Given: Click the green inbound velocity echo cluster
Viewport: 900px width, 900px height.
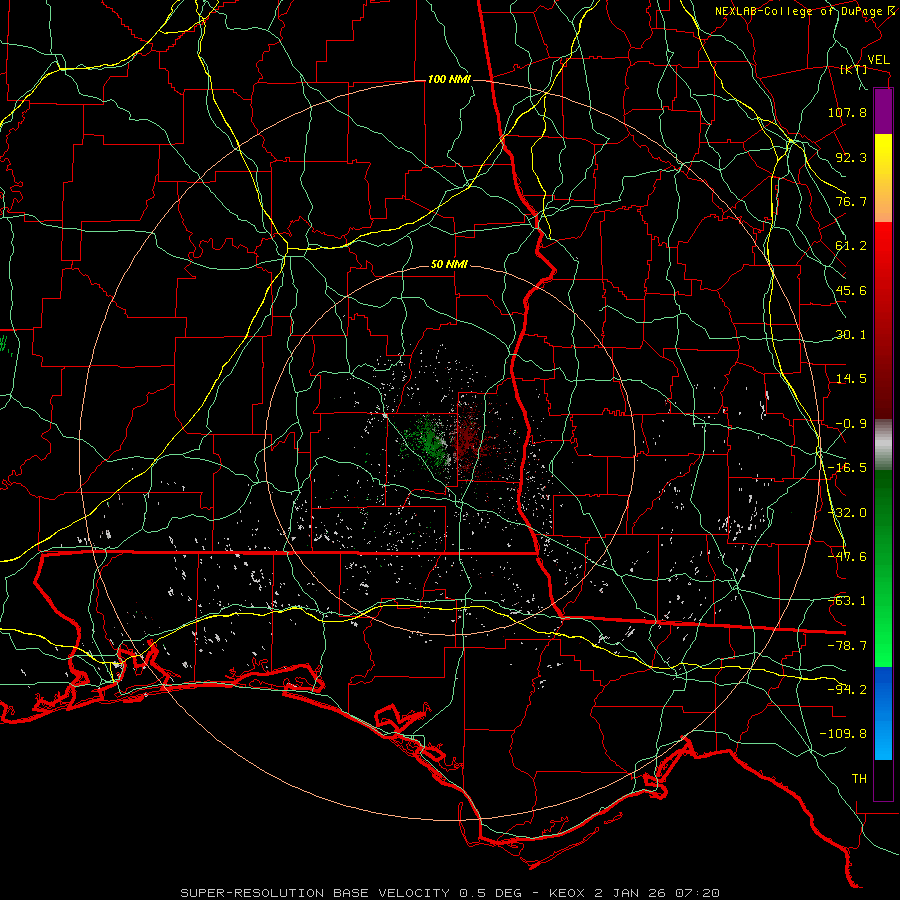Looking at the screenshot, I should coord(426,439).
